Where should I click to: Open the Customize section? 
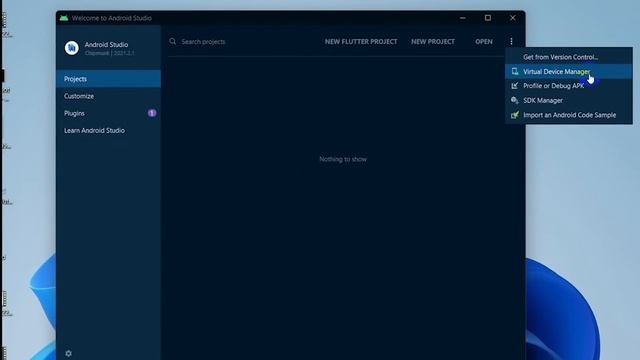[x=108, y=96]
